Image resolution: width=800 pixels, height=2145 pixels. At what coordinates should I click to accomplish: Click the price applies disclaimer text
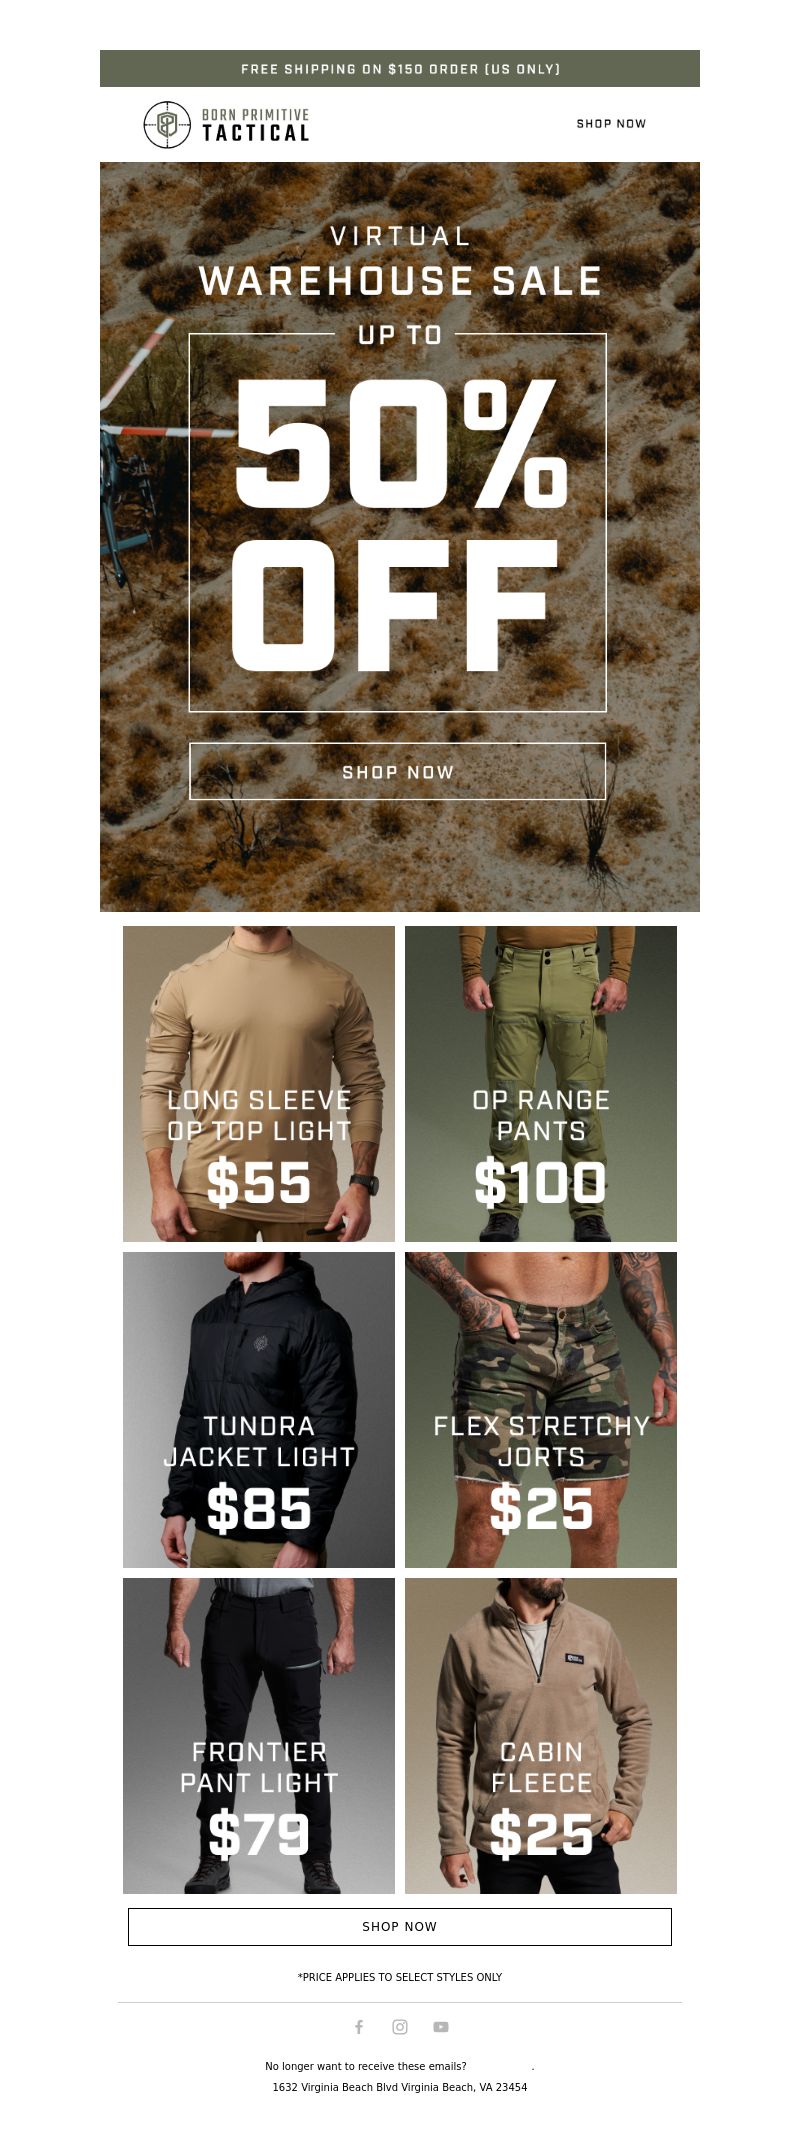(x=400, y=1976)
